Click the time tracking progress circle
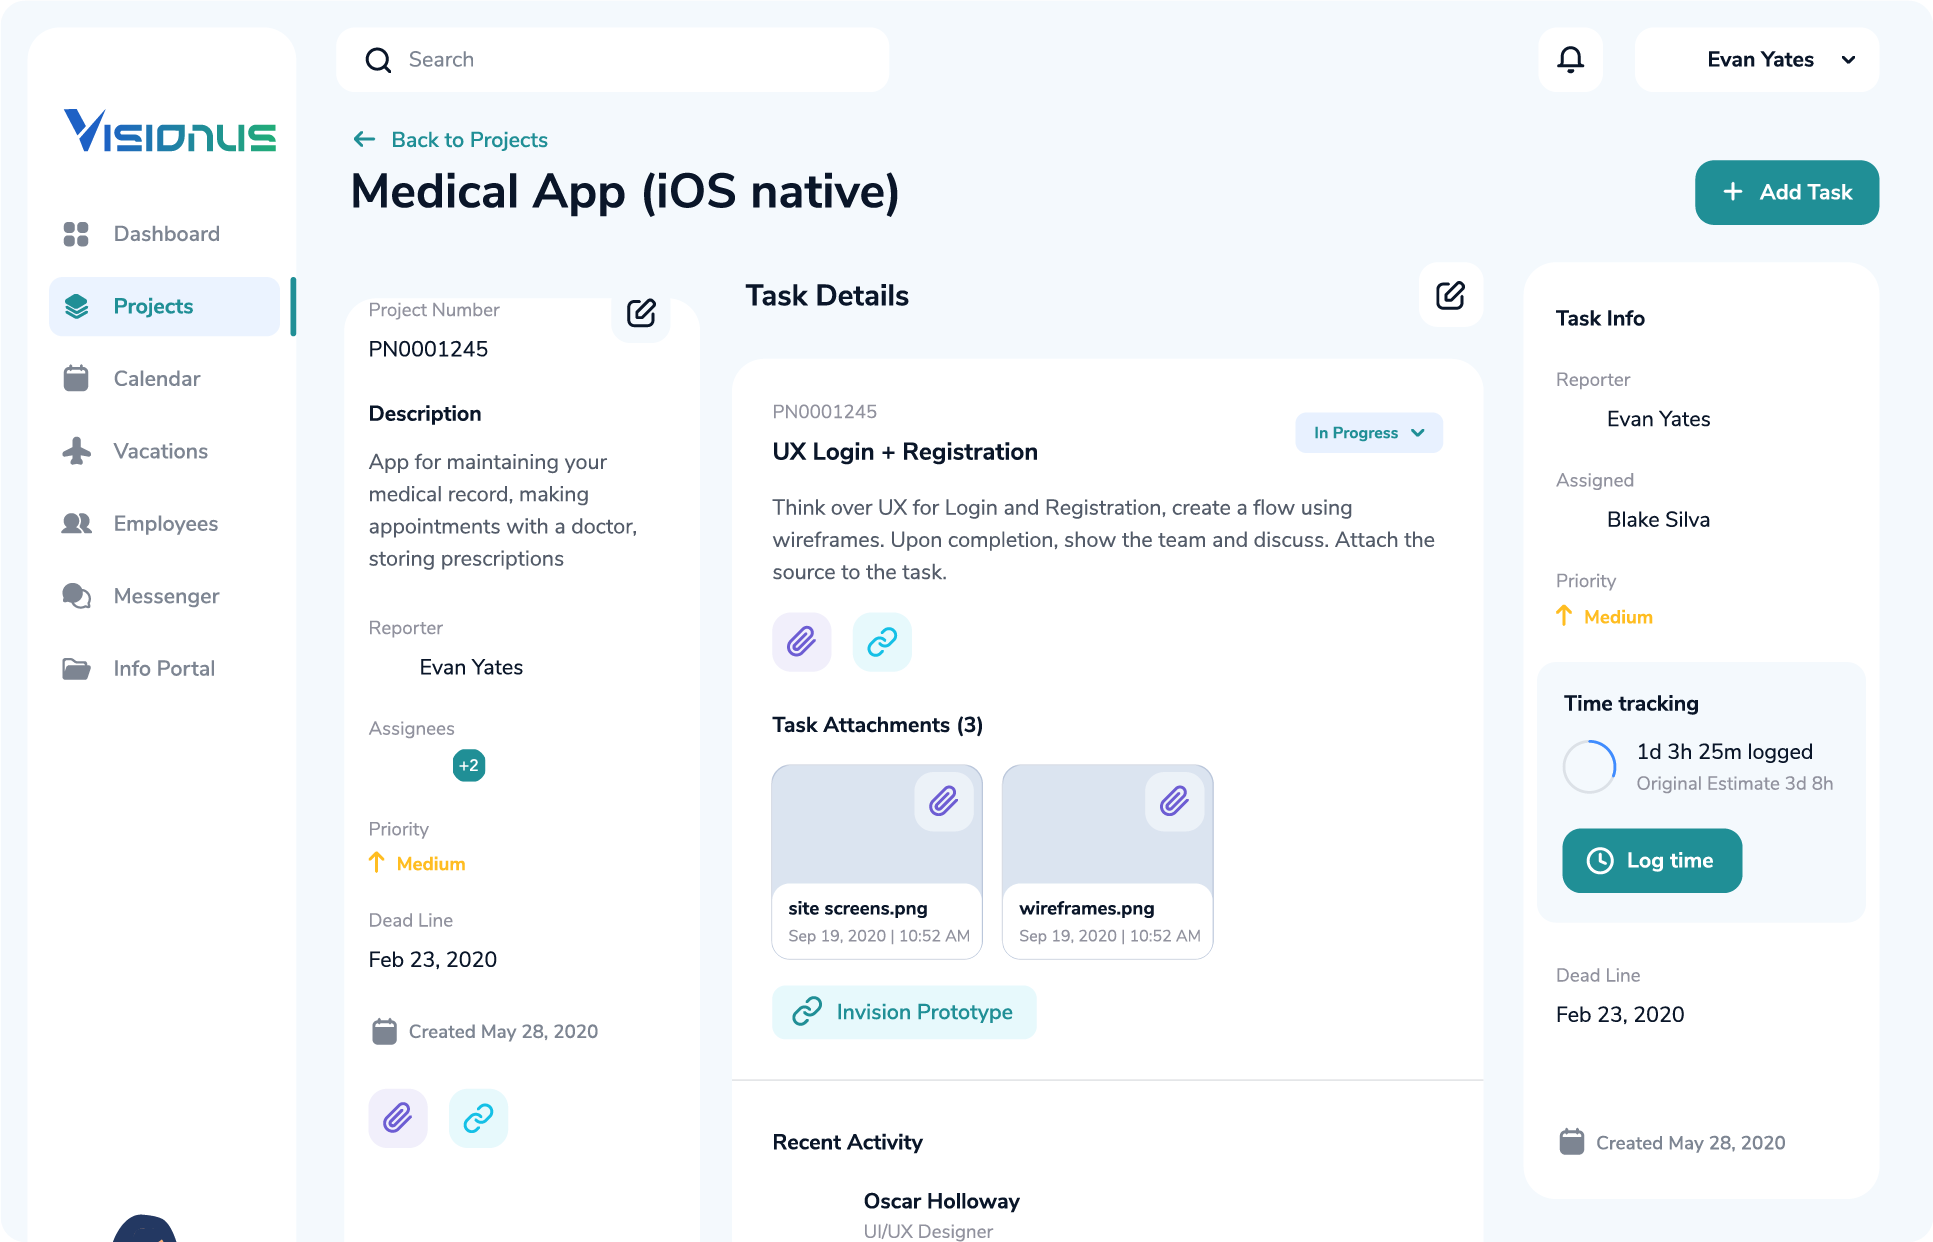 1588,766
